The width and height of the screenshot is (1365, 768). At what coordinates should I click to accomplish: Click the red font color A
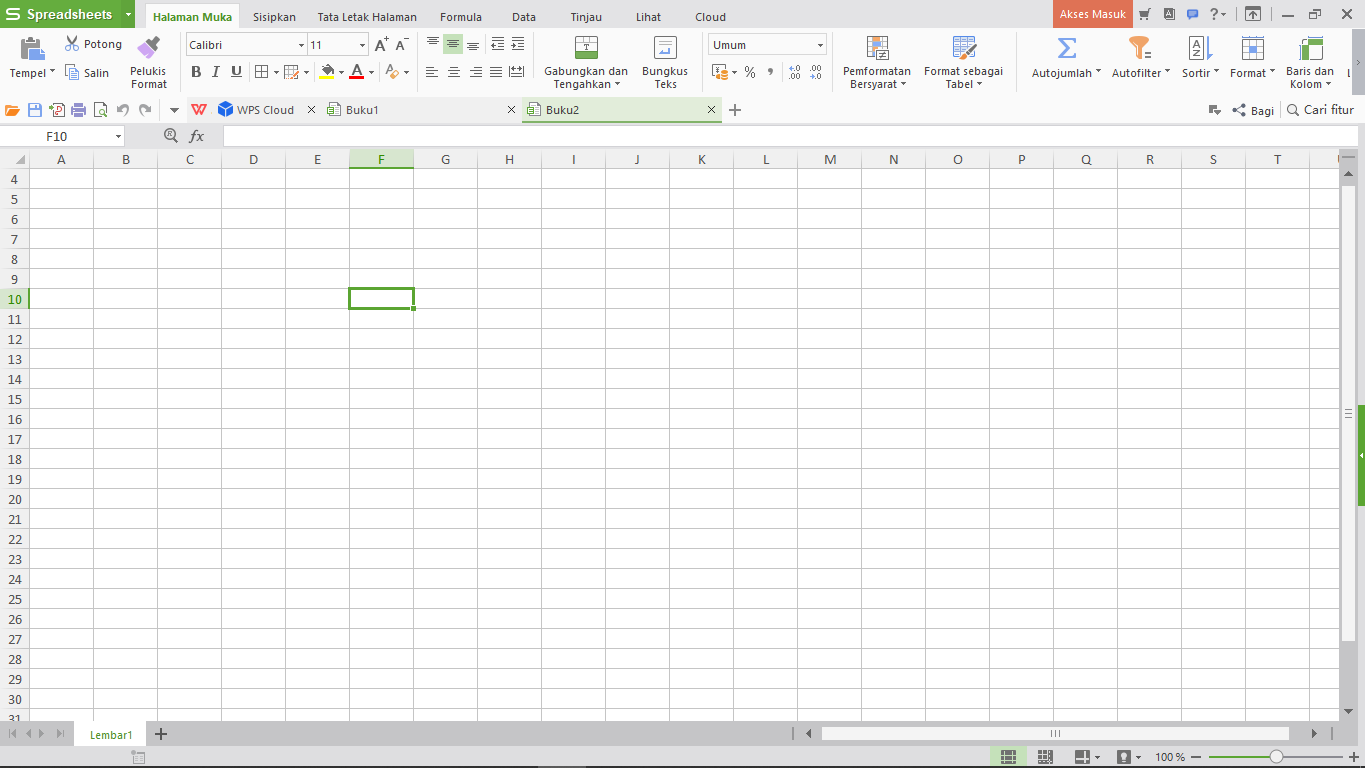(357, 72)
